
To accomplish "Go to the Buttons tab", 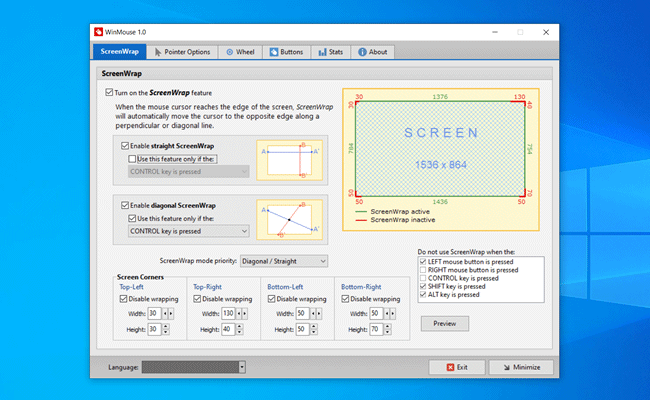I will 286,52.
